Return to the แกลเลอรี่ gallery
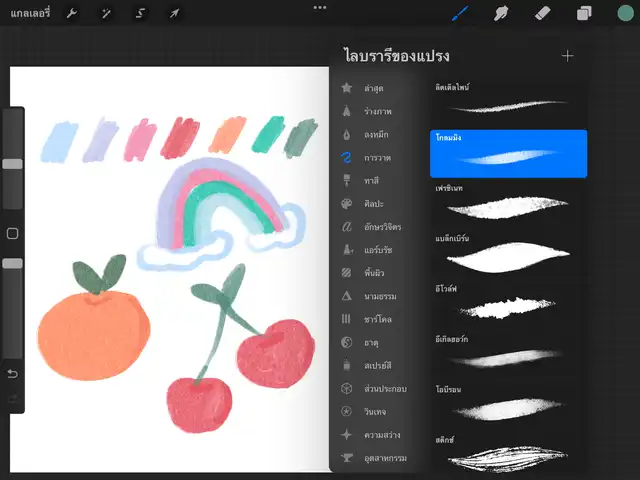The image size is (640, 480). point(28,13)
